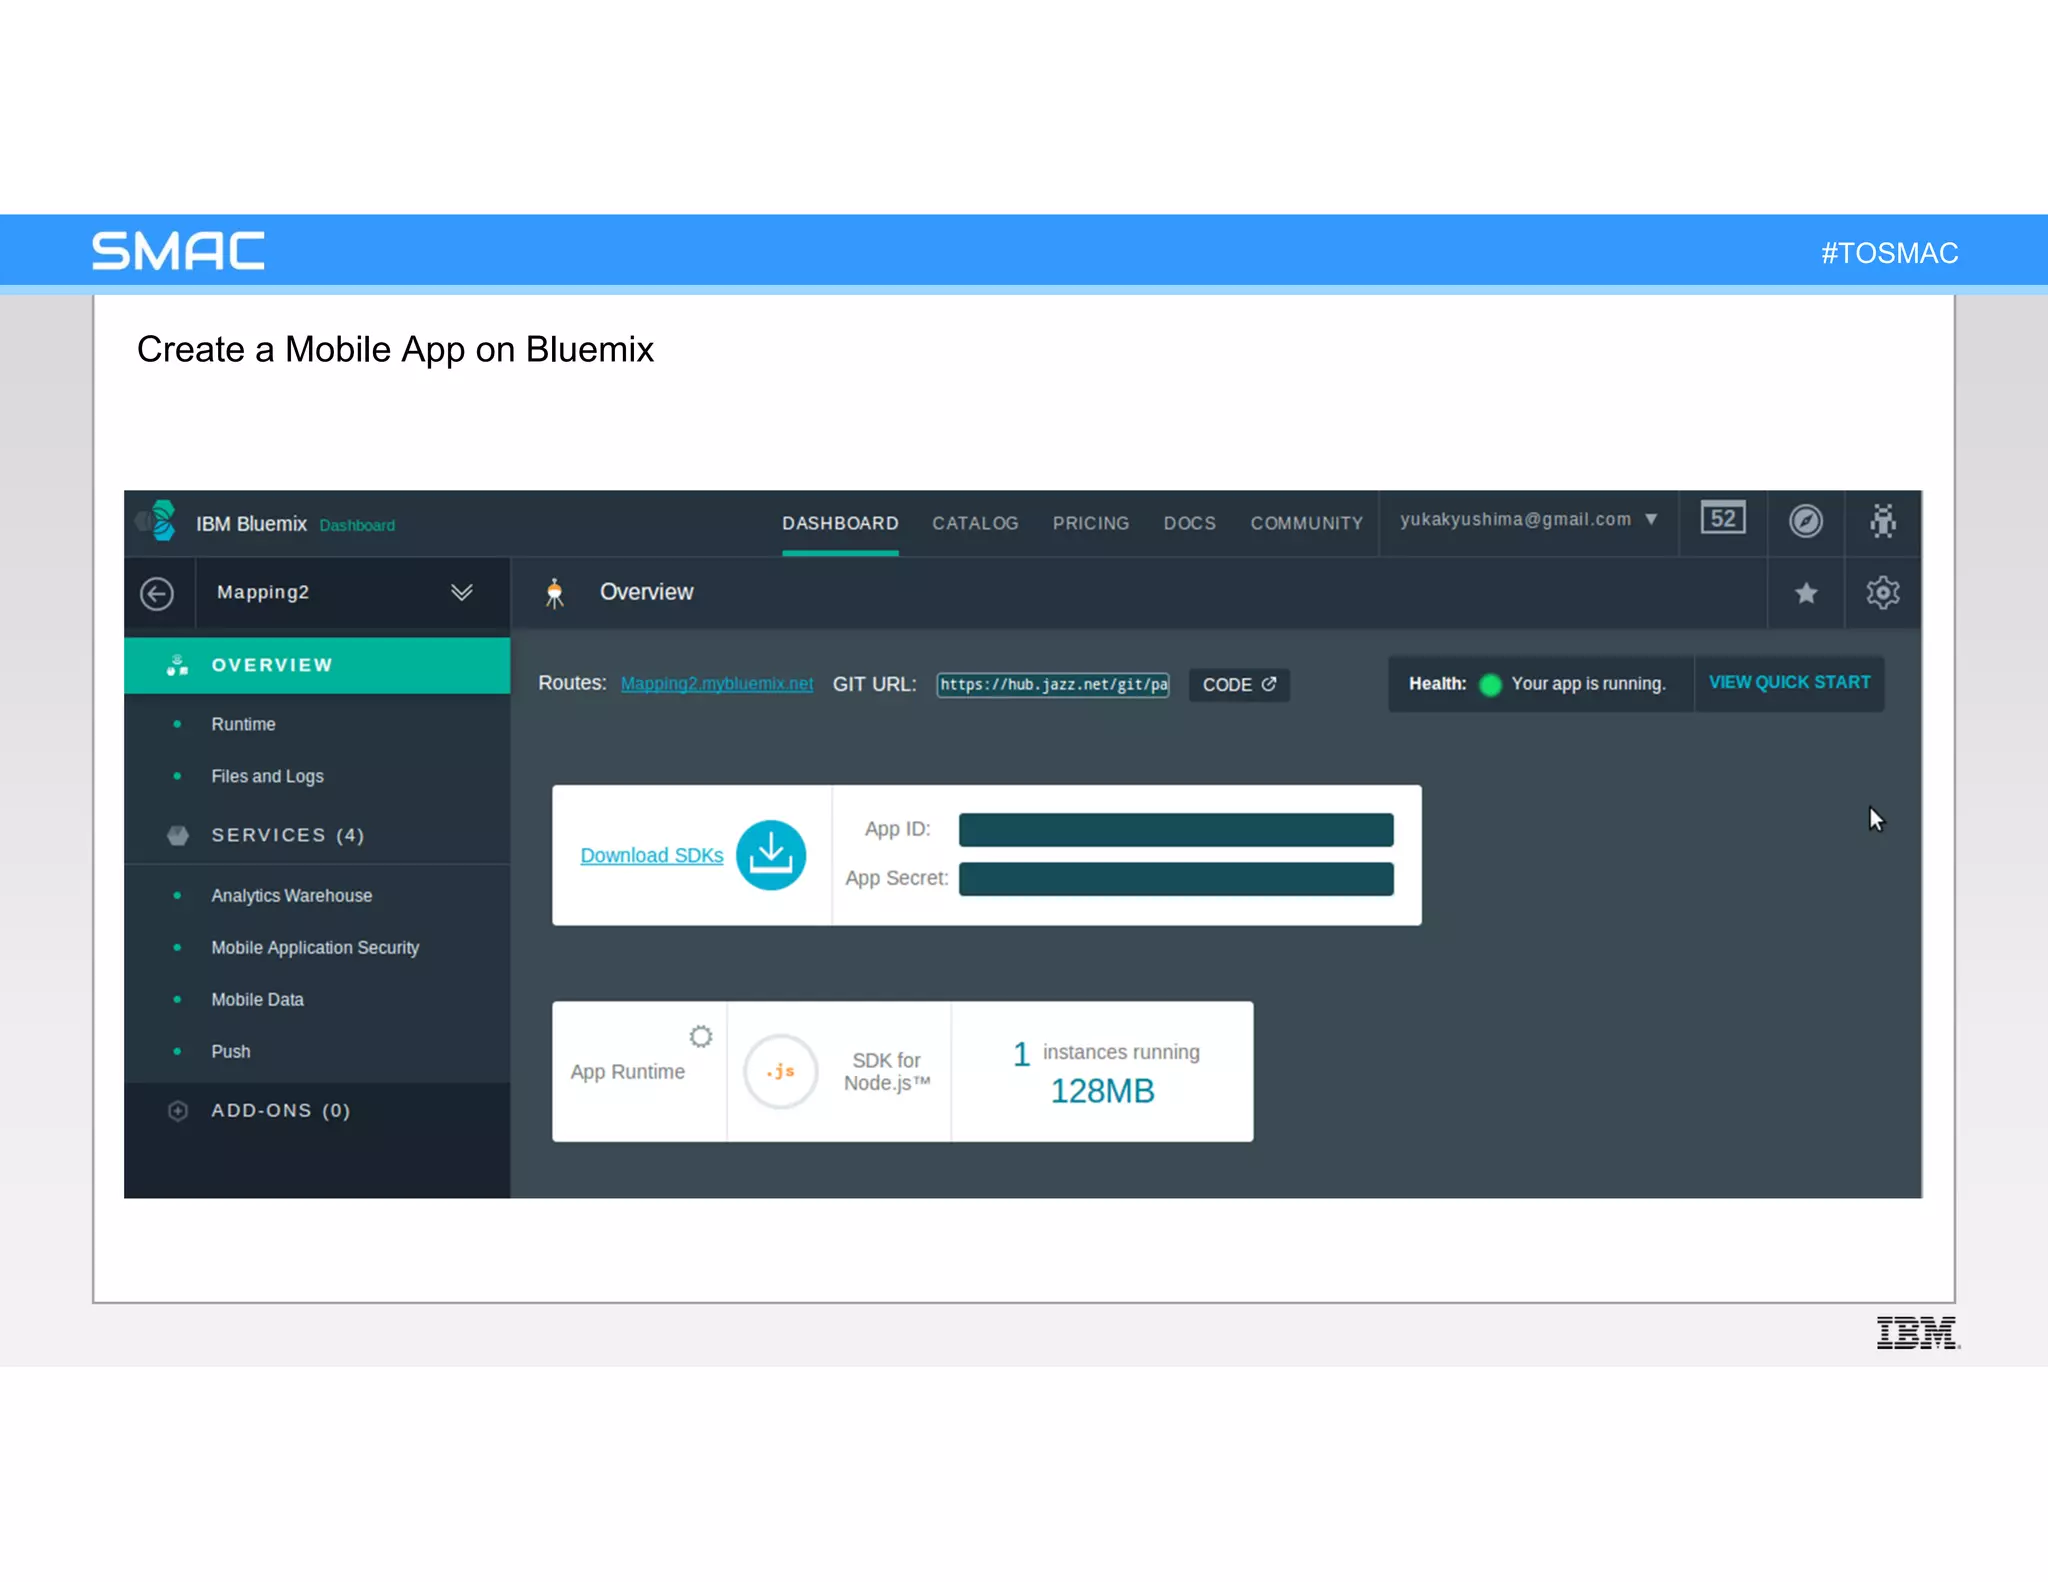Image resolution: width=2048 pixels, height=1582 pixels.
Task: Open the CATALOG tab
Action: 975,523
